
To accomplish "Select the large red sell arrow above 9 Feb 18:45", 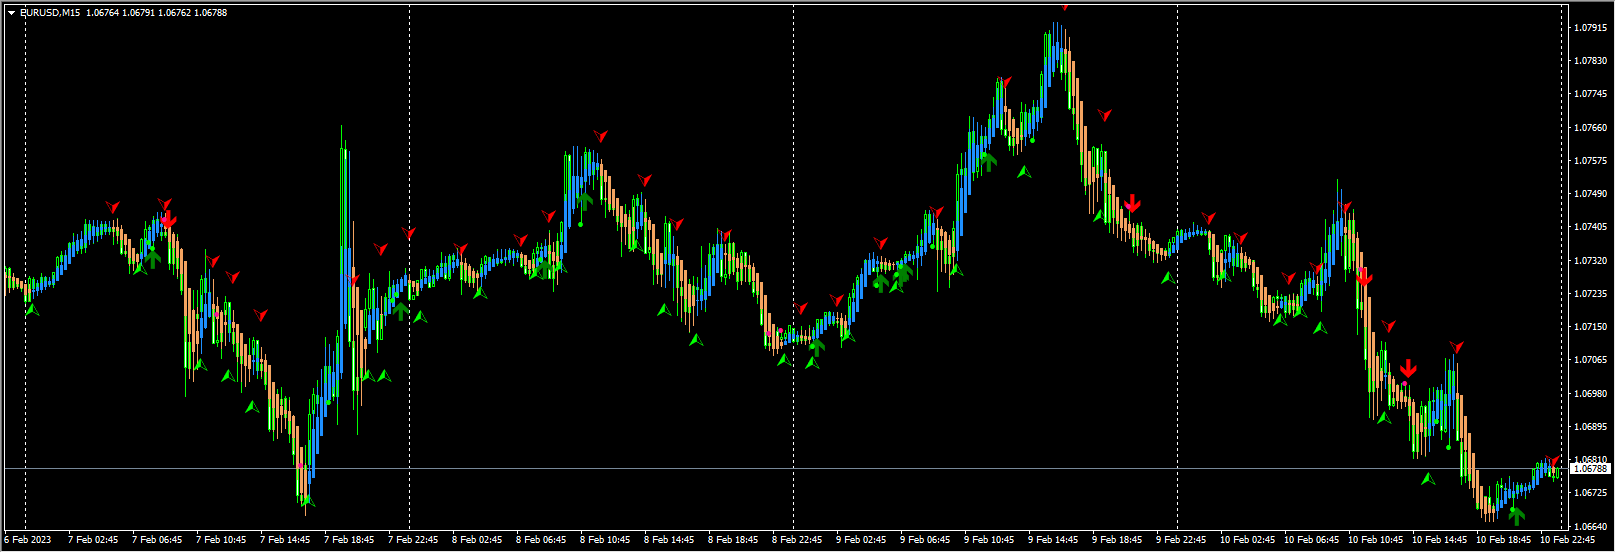I will click(x=1132, y=204).
